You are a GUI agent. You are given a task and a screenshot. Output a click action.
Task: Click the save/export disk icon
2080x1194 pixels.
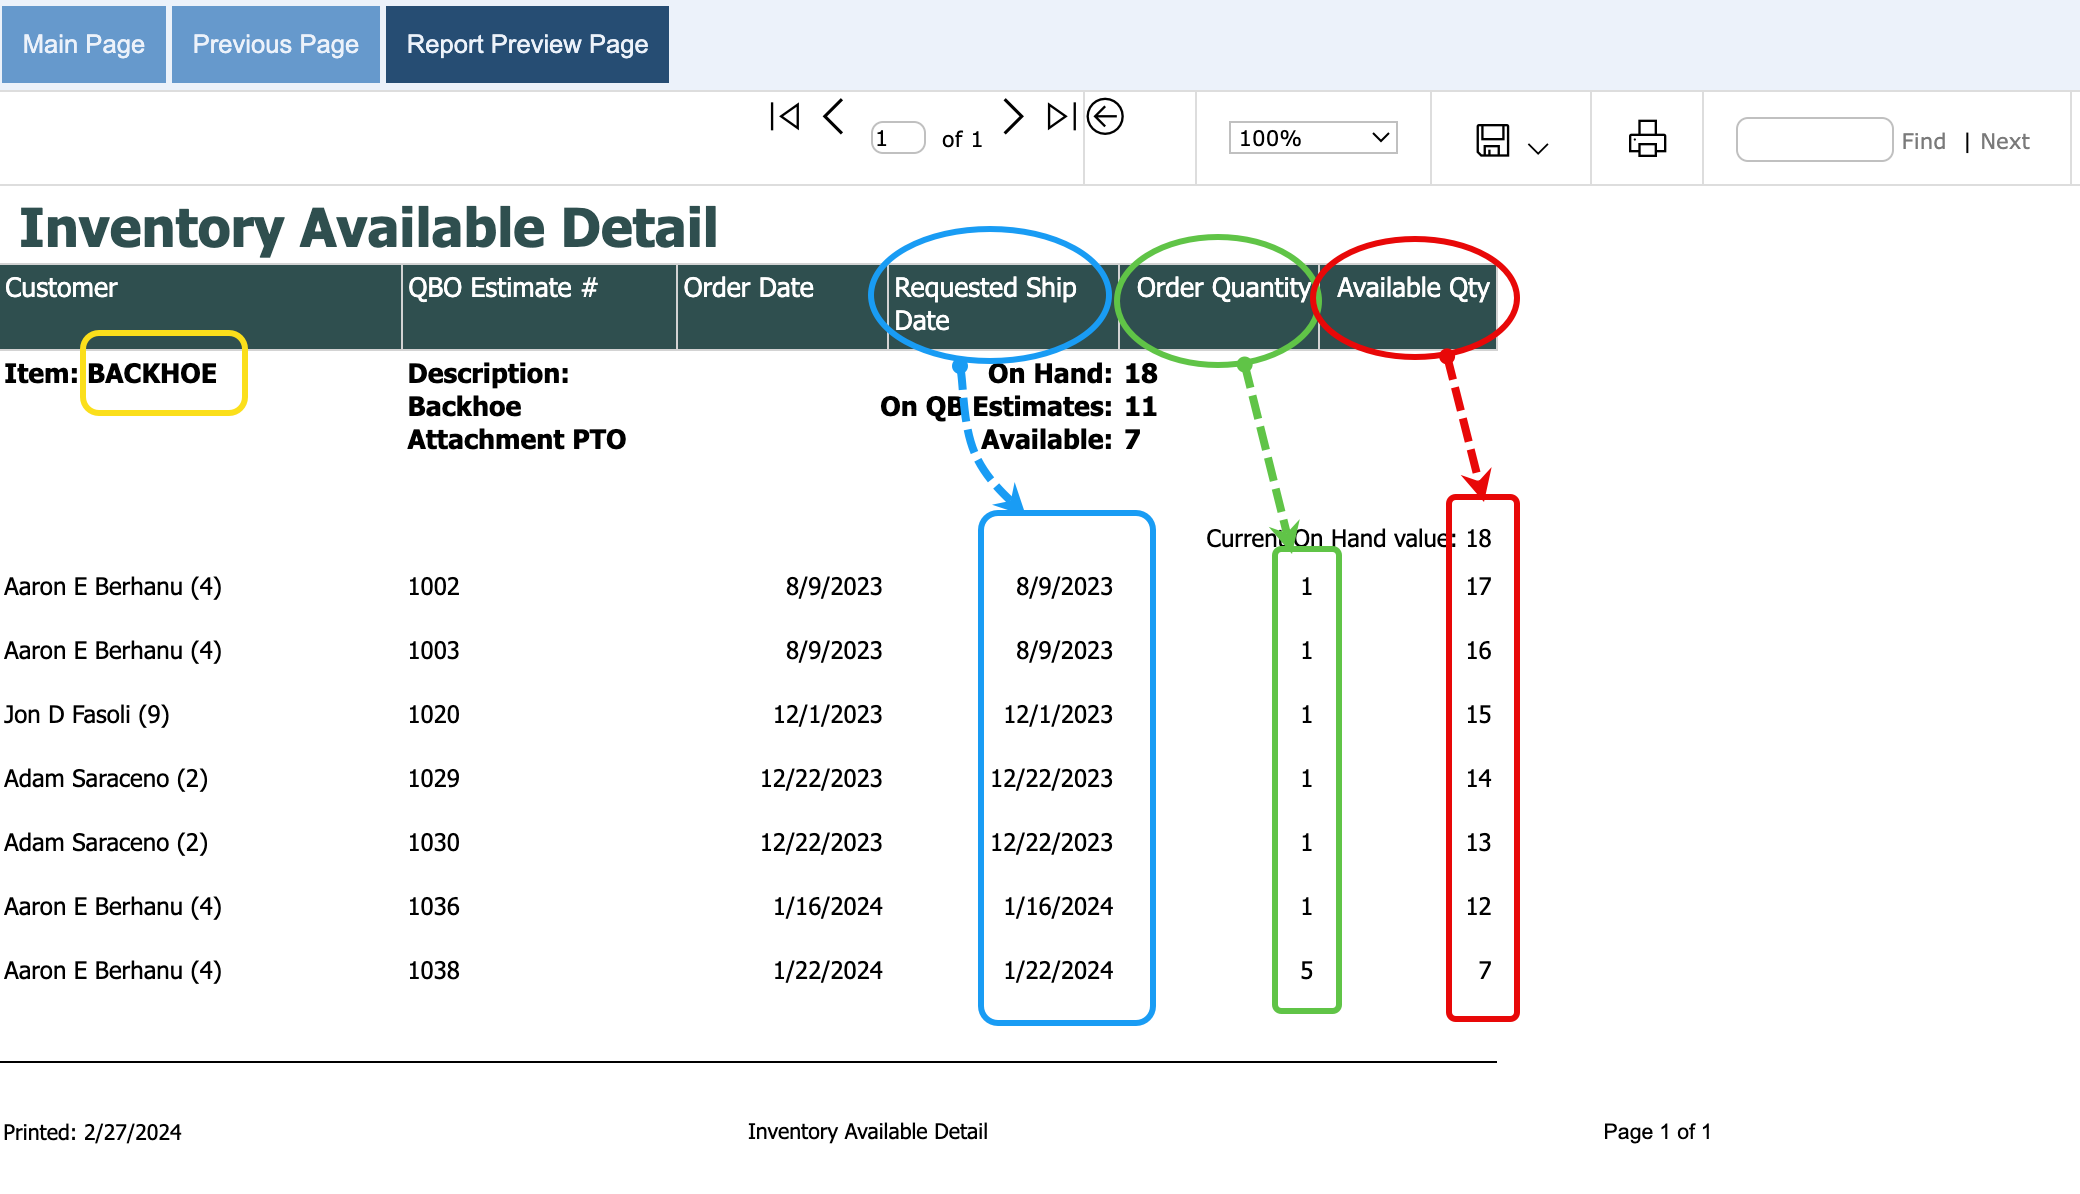coord(1492,140)
